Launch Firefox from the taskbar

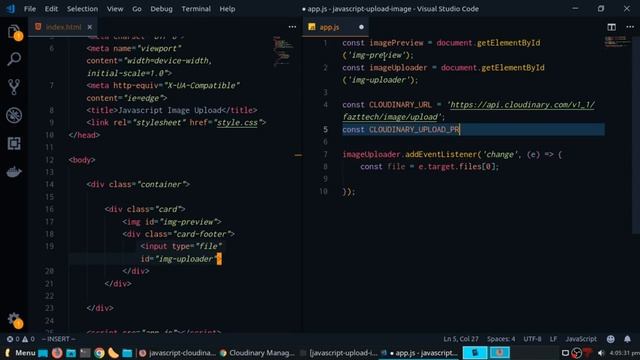click(x=57, y=353)
